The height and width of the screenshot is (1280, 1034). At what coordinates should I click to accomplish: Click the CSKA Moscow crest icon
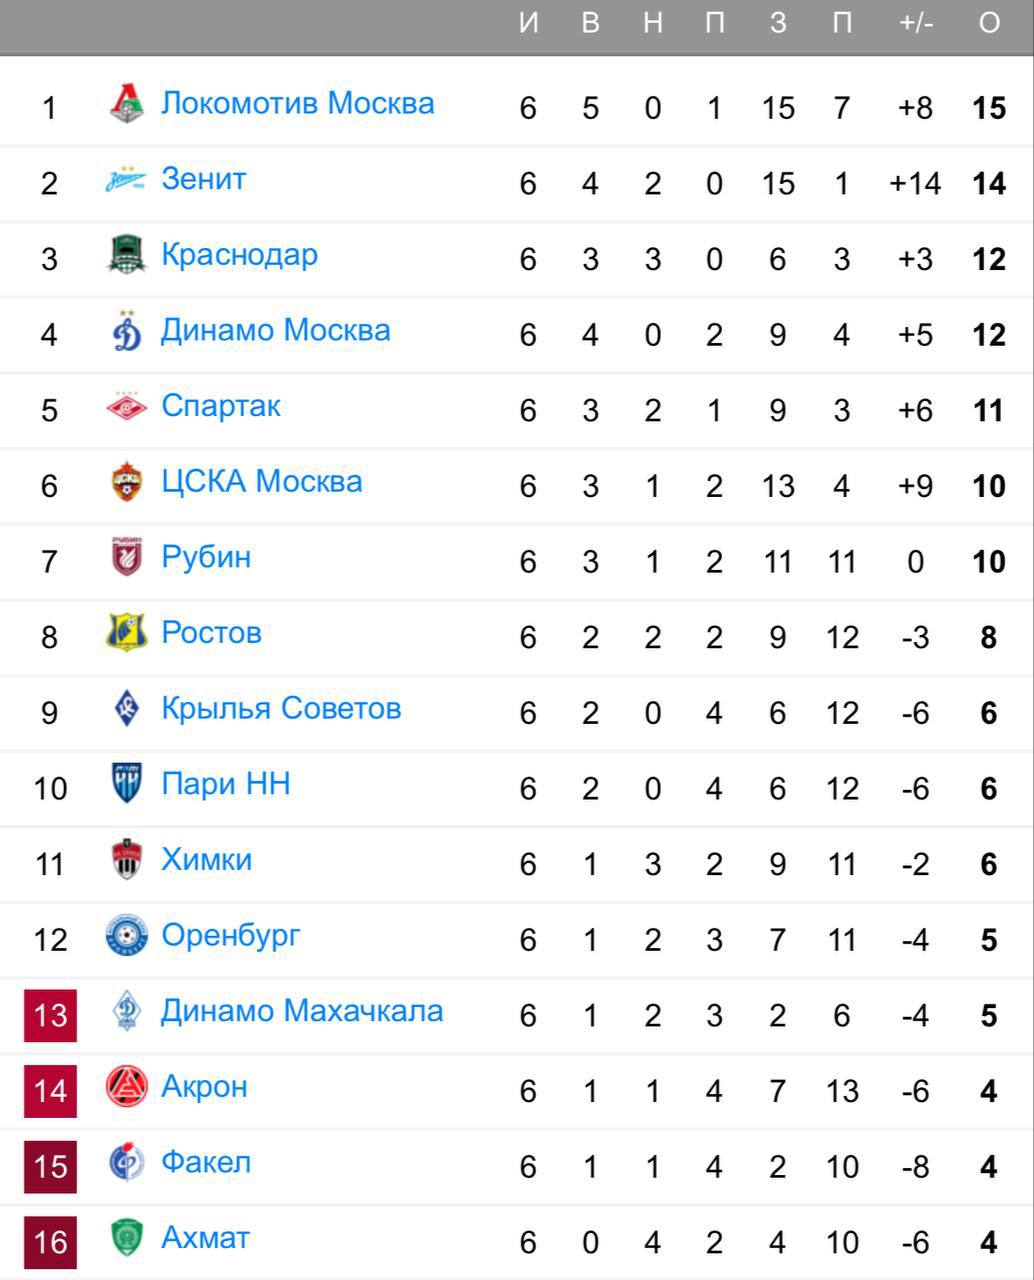[x=126, y=482]
